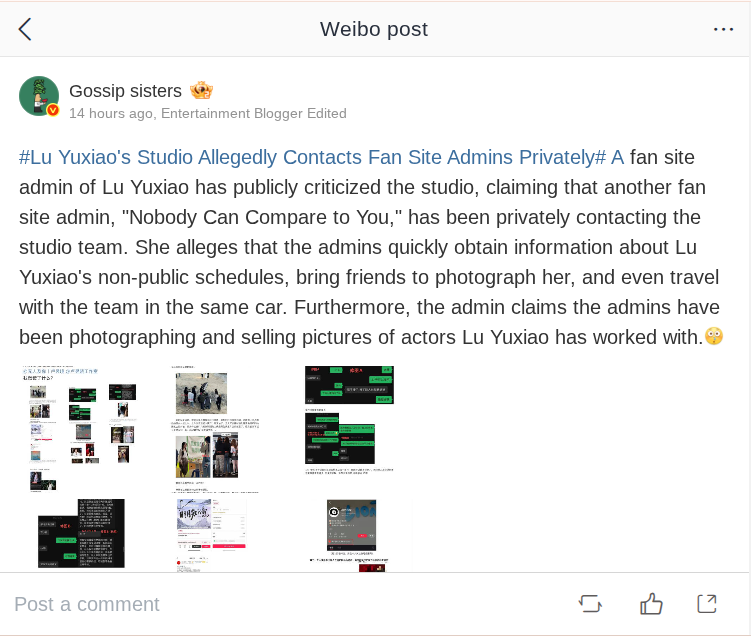
Task: Like the post with thumbs-up icon
Action: click(x=651, y=603)
